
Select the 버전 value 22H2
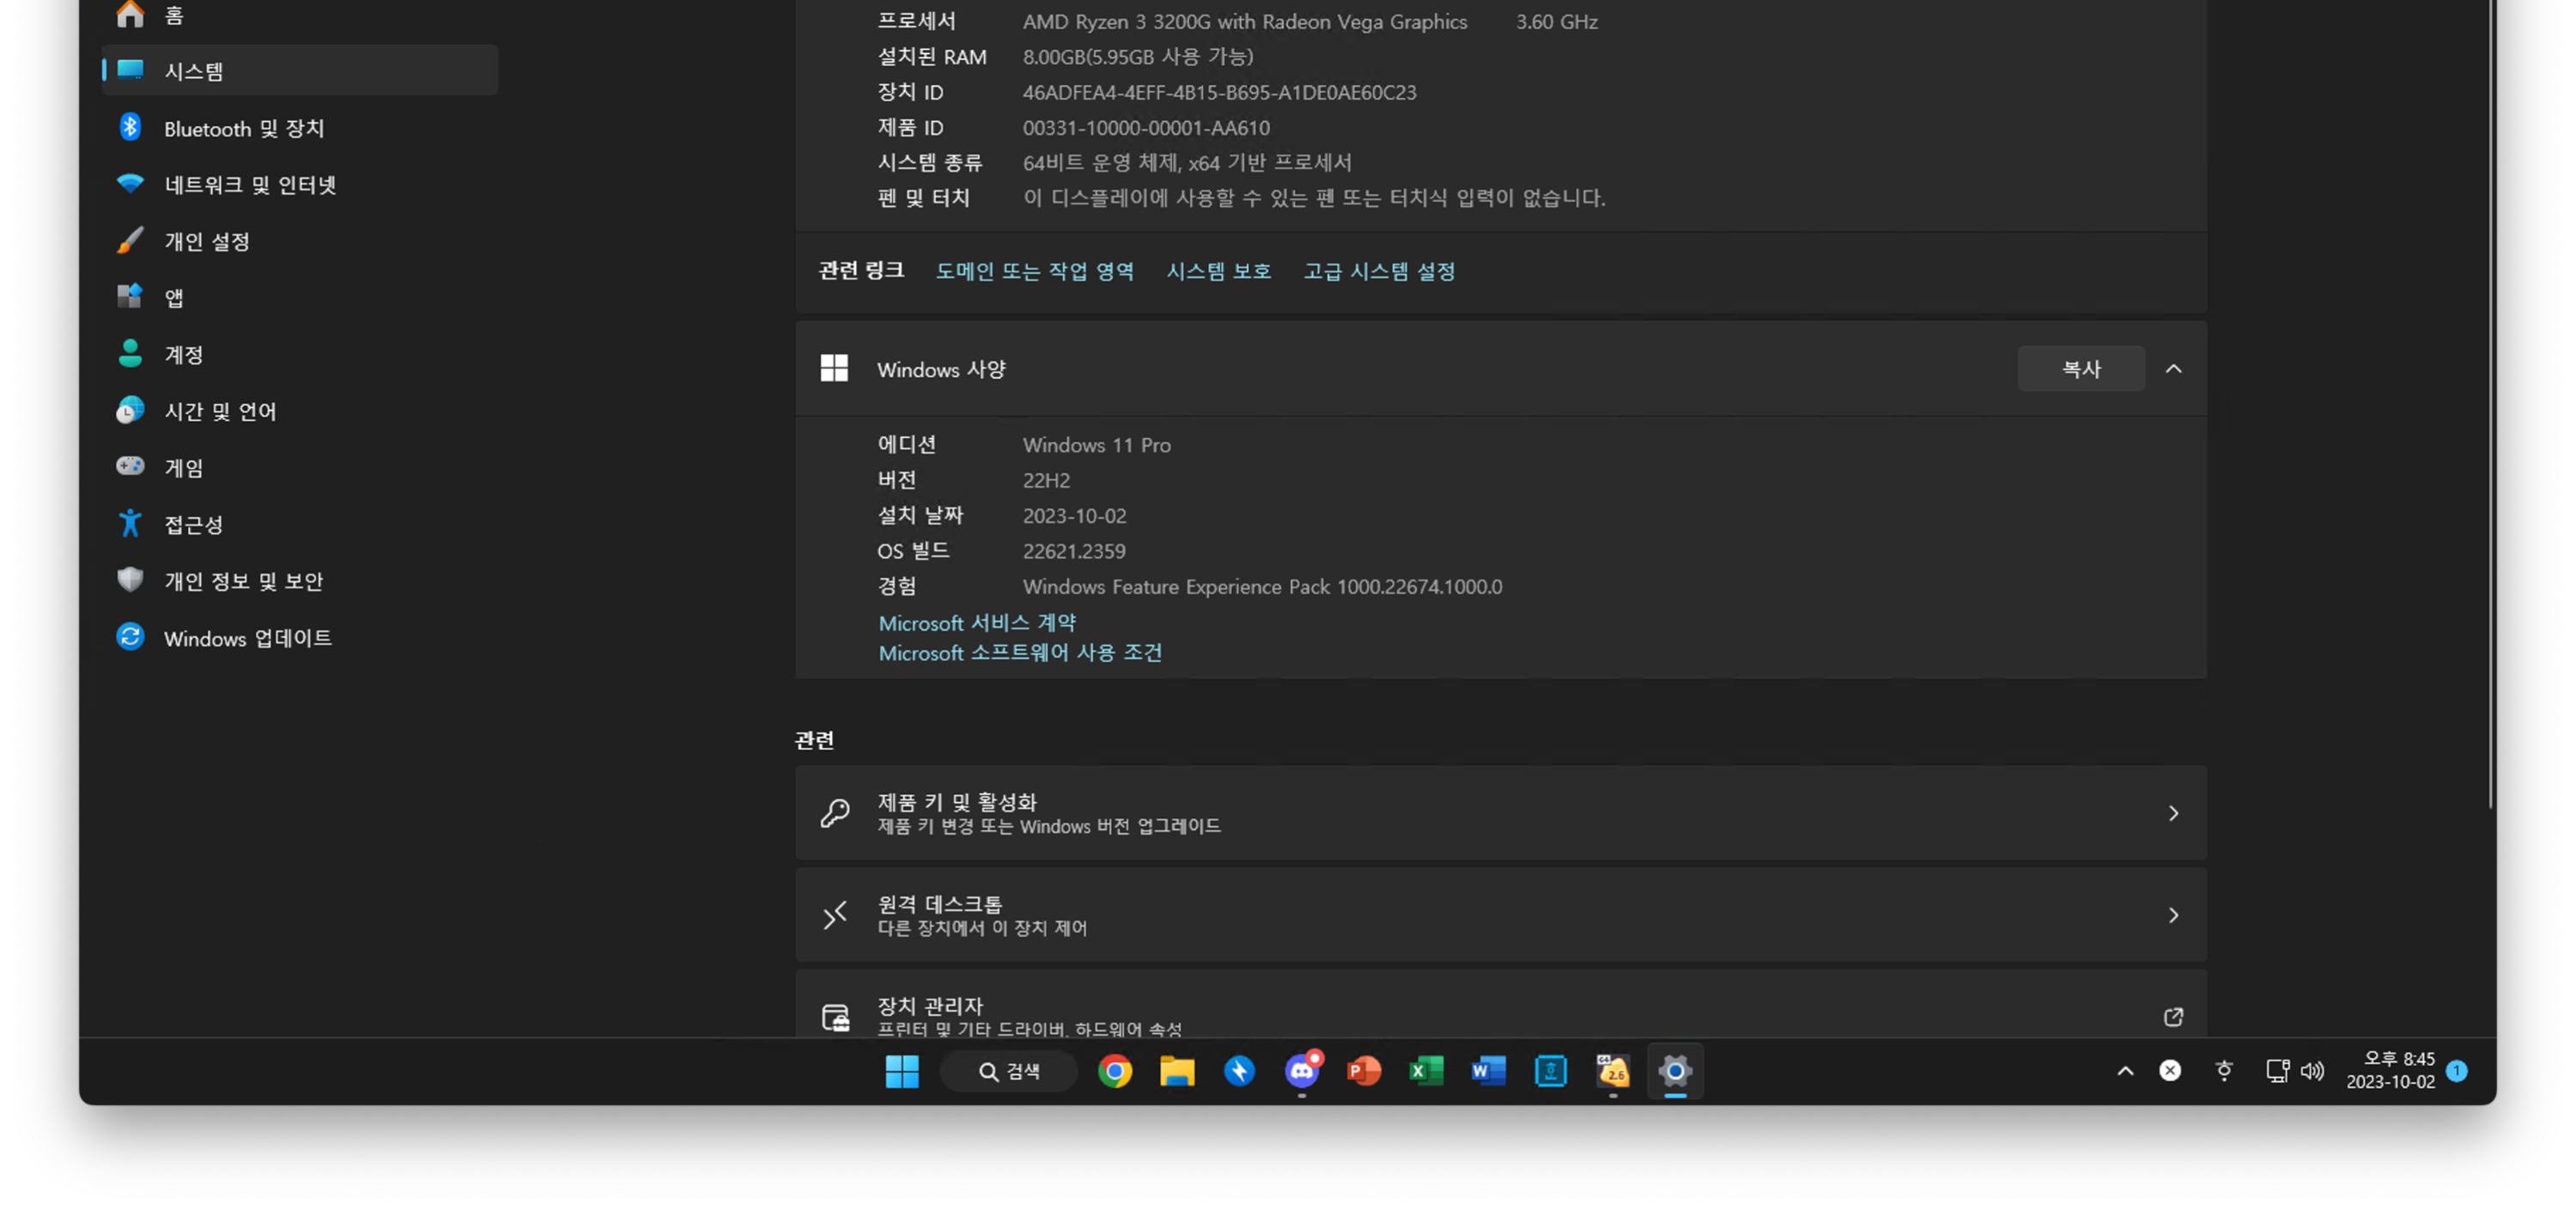(x=1046, y=480)
